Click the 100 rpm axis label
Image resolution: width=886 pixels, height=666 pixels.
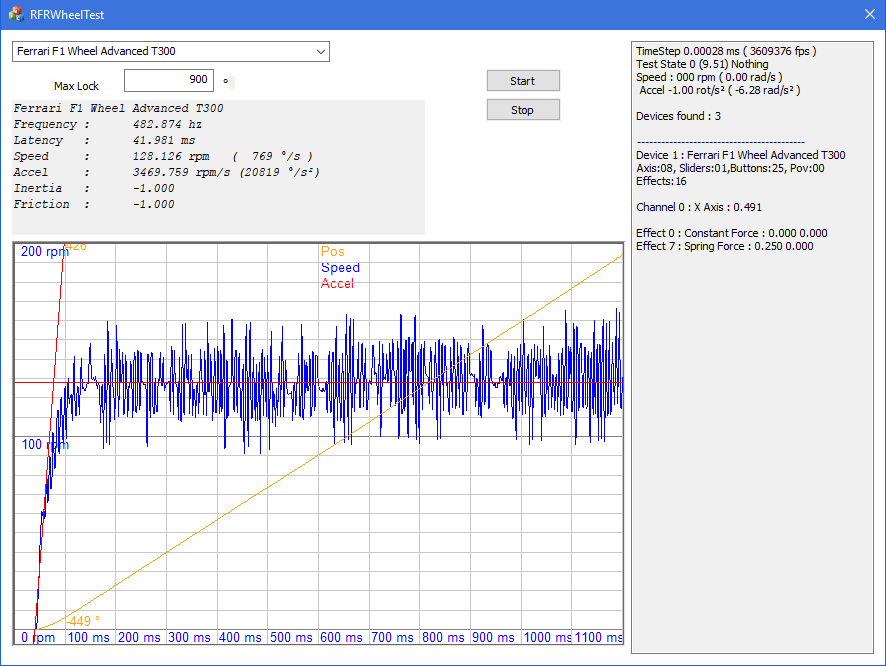point(44,444)
